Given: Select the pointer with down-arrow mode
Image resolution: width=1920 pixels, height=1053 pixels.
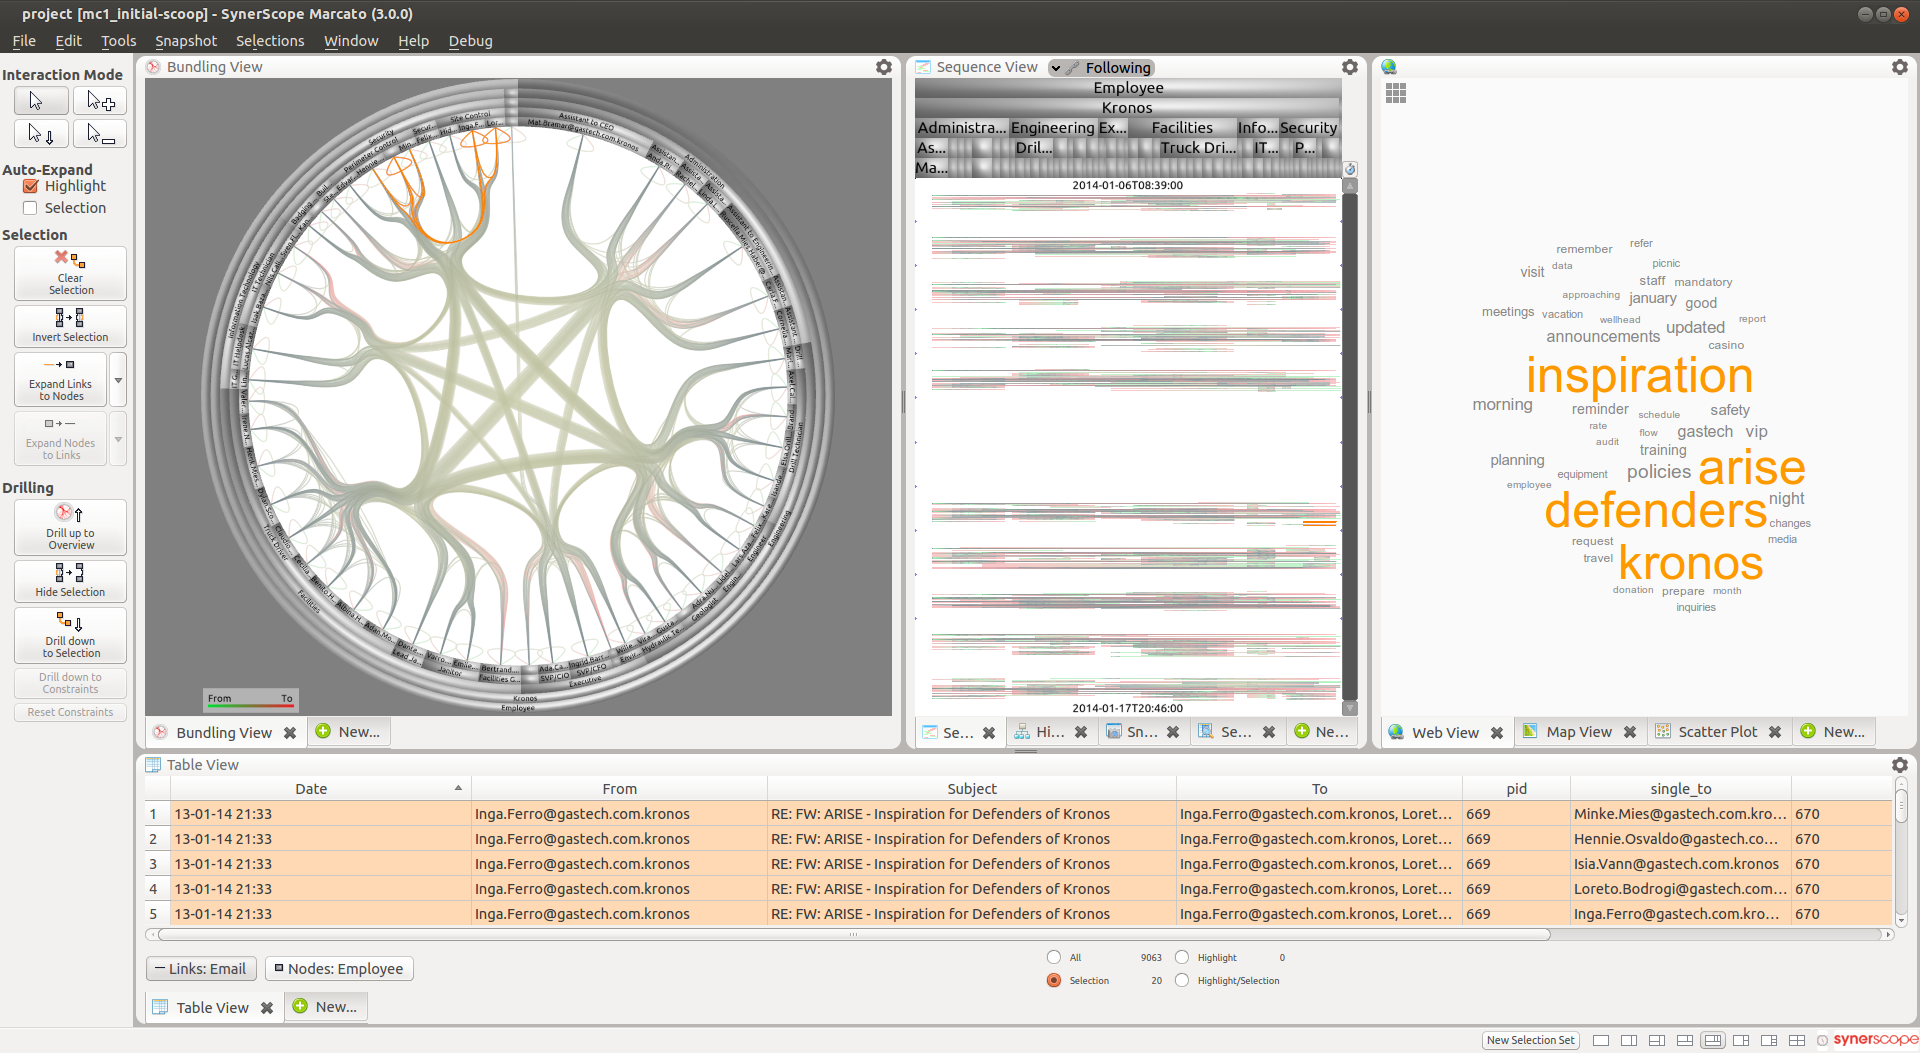Looking at the screenshot, I should pos(41,133).
